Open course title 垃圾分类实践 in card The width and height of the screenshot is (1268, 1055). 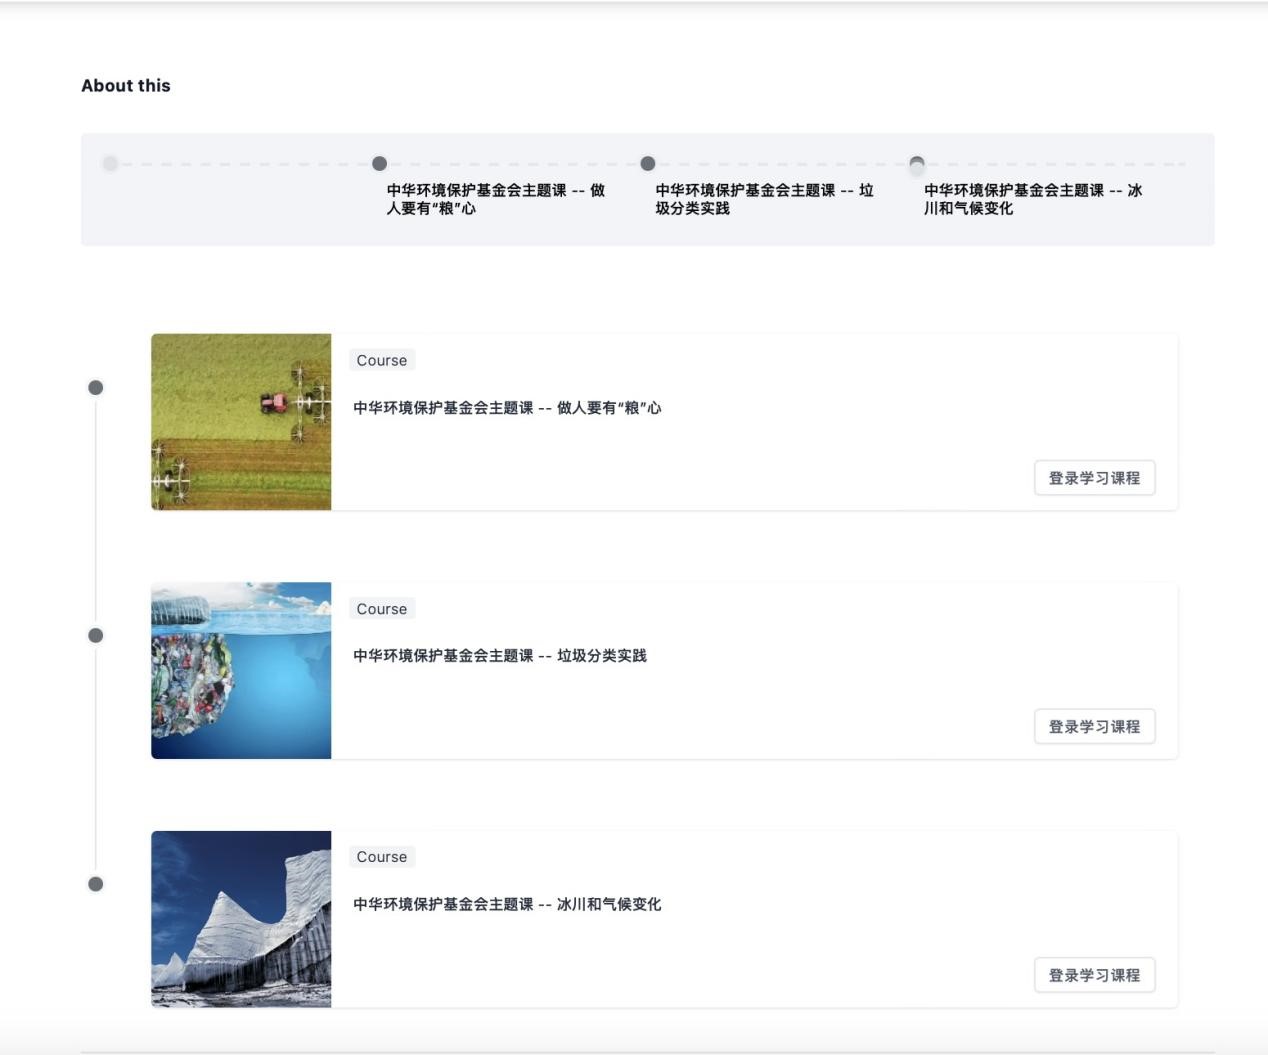point(500,656)
